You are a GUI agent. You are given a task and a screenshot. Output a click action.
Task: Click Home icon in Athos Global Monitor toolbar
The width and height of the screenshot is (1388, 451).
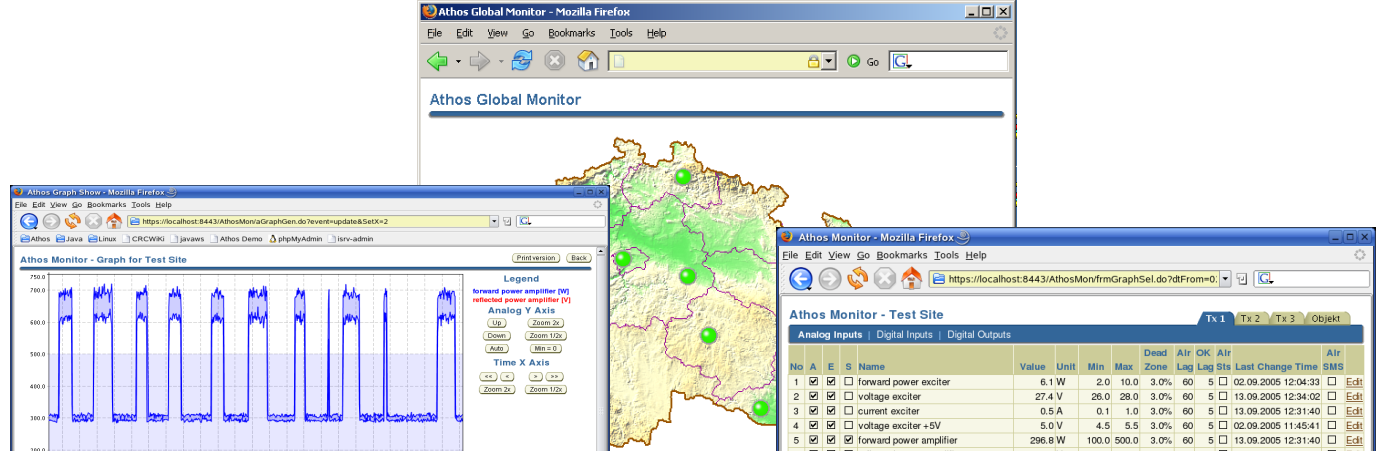589,61
